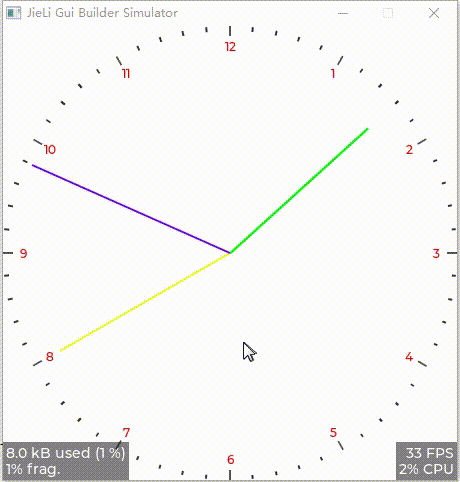Click the number 12 on the clock
460x482 pixels.
(x=230, y=47)
